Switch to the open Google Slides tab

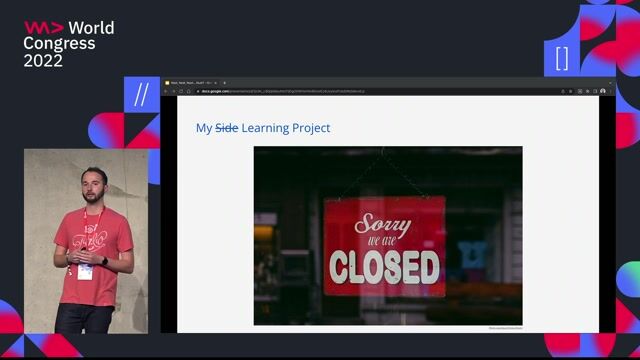point(190,83)
